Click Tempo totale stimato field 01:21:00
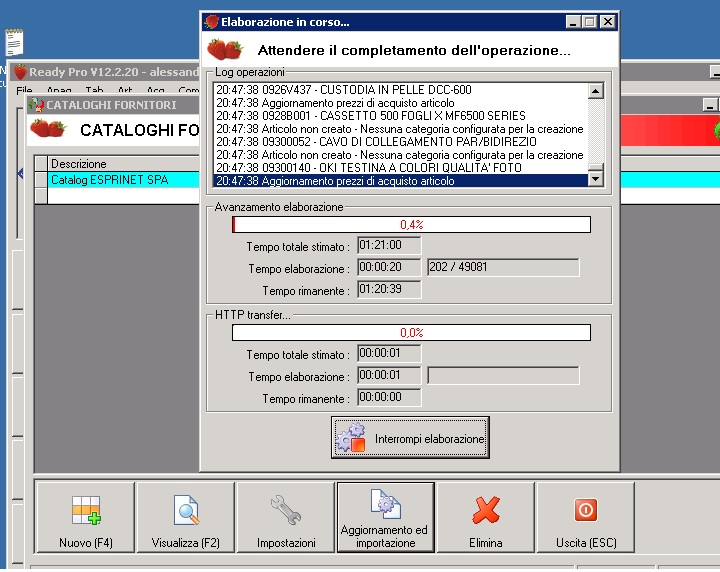 pos(389,245)
